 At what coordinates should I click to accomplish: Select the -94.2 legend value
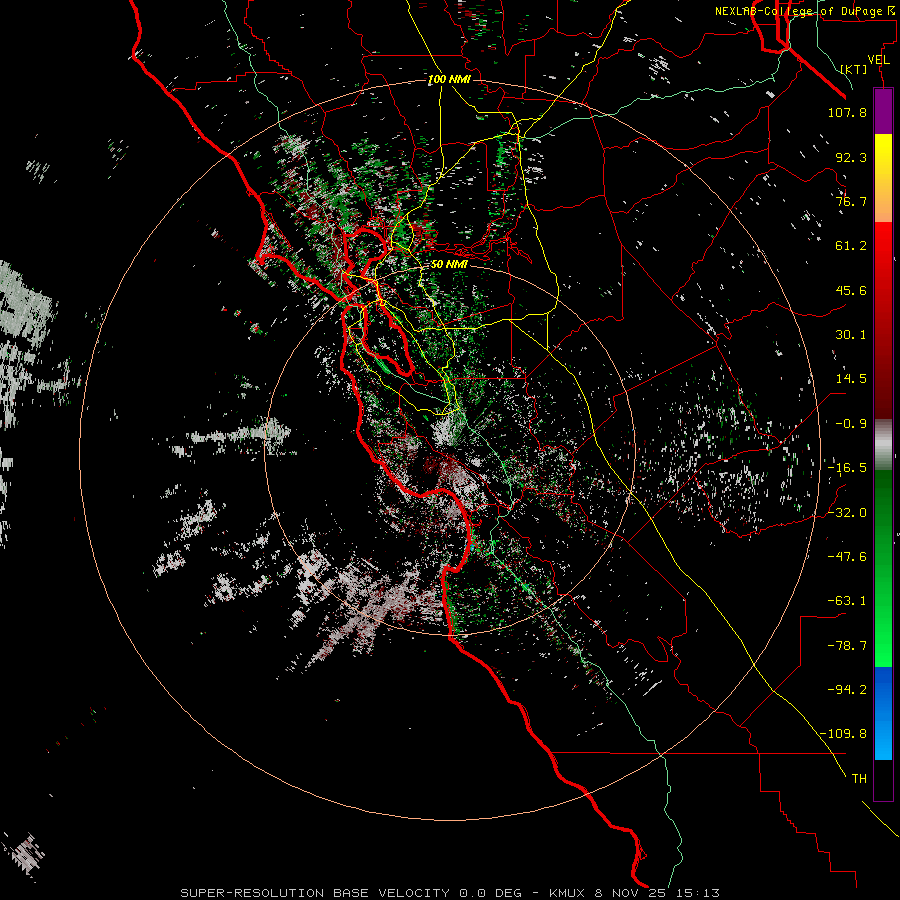tap(847, 689)
